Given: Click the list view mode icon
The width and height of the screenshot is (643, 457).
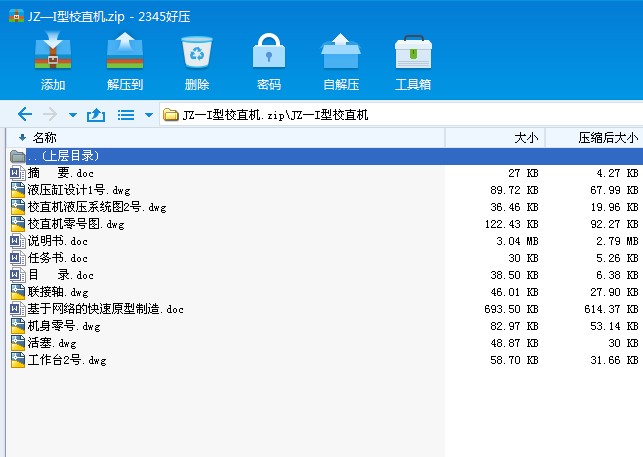Looking at the screenshot, I should click(x=126, y=115).
